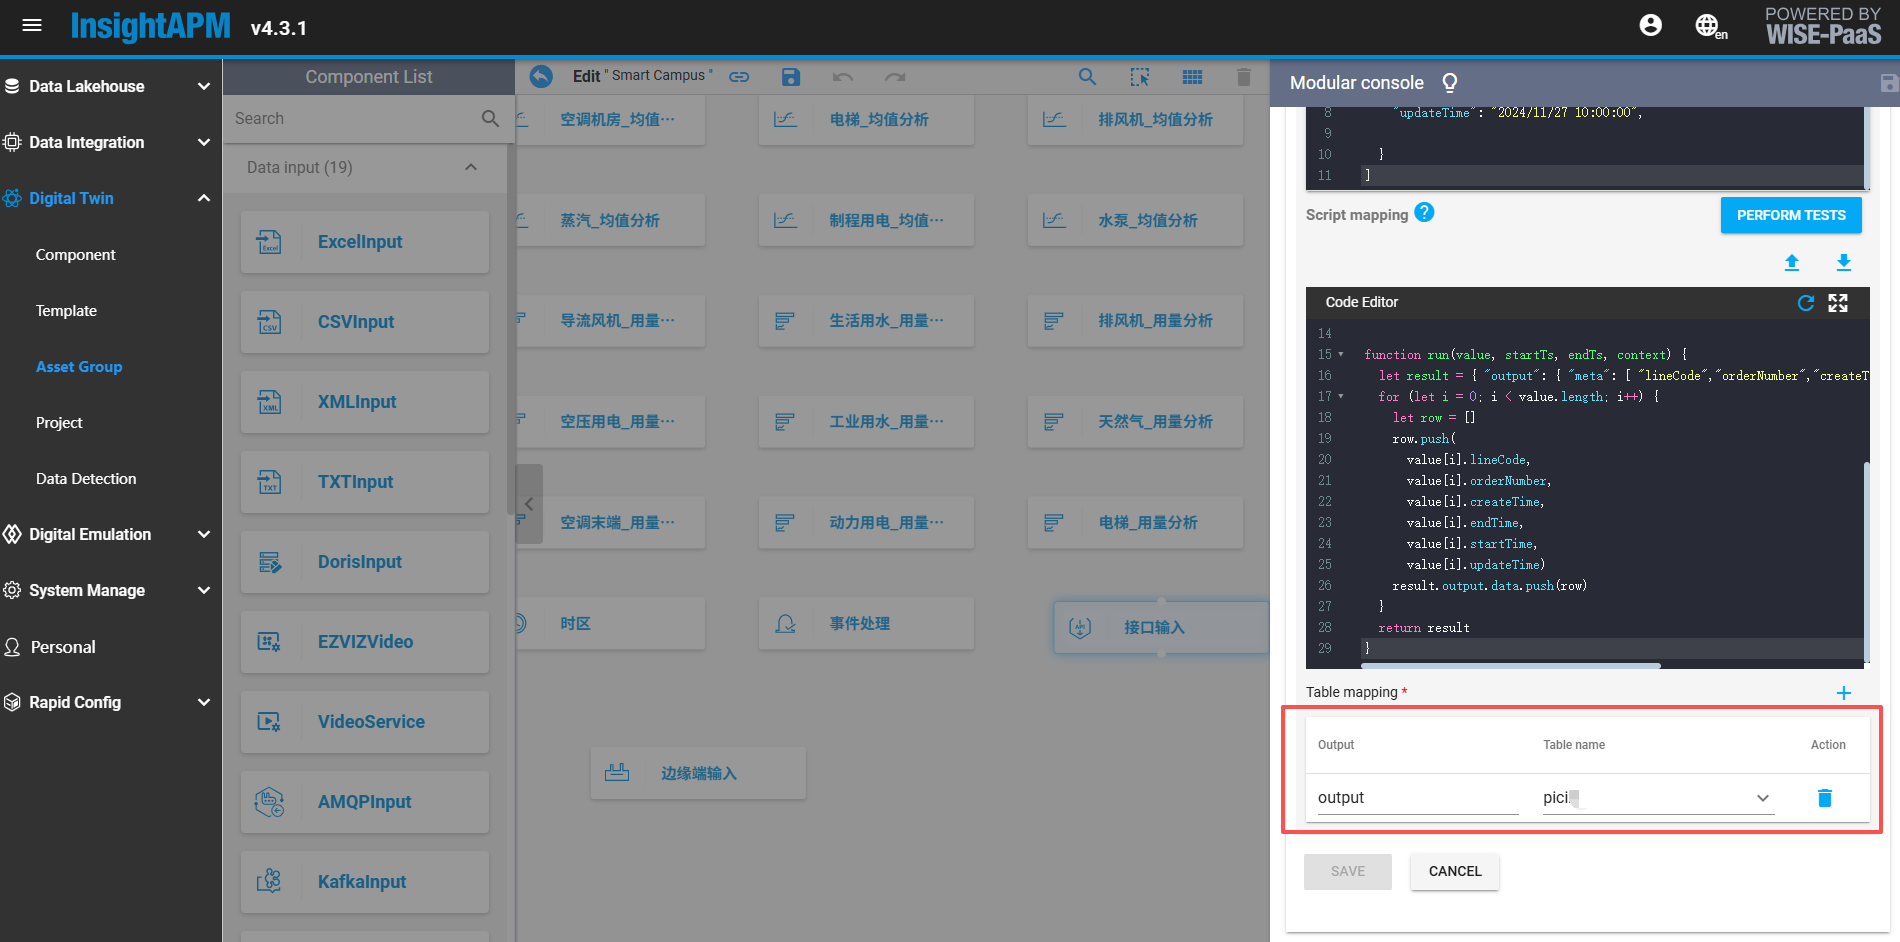This screenshot has height=942, width=1900.
Task: Collapse the component list side panel
Action: click(x=529, y=504)
